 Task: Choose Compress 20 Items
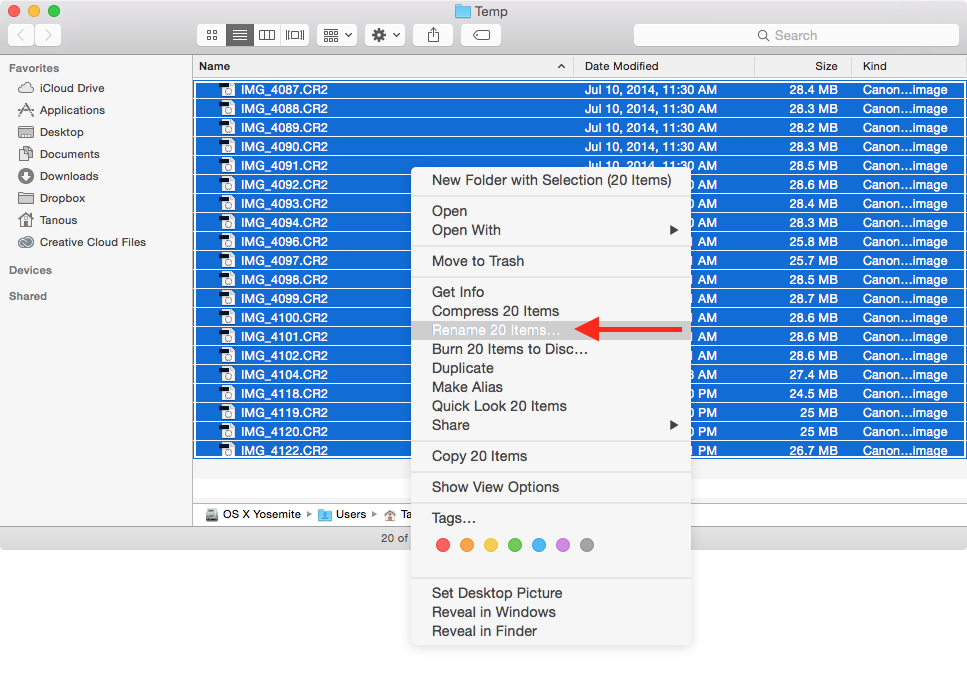pyautogui.click(x=551, y=311)
